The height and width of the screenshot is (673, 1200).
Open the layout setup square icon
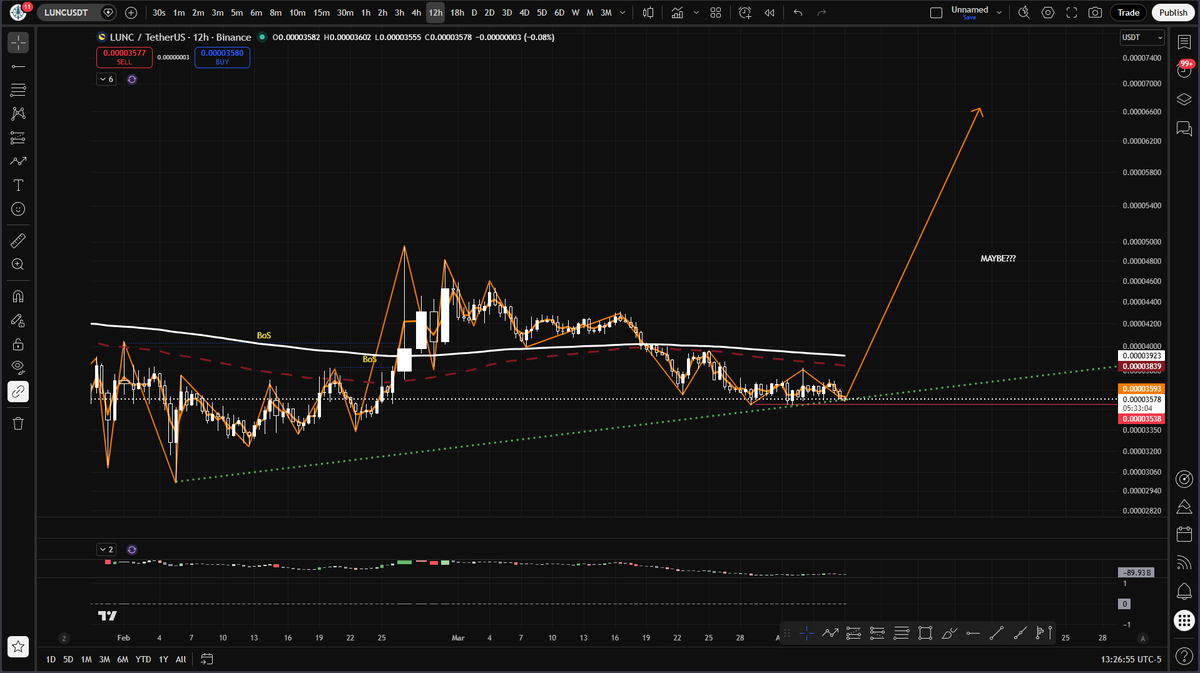(x=936, y=13)
